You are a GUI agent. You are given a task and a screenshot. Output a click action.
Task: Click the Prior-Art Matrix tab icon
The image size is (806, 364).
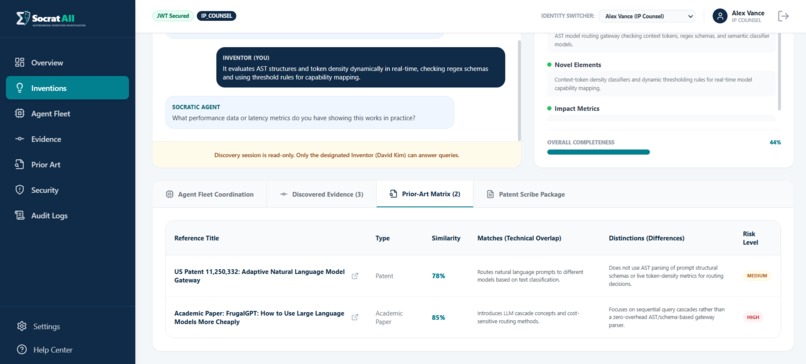coord(393,194)
